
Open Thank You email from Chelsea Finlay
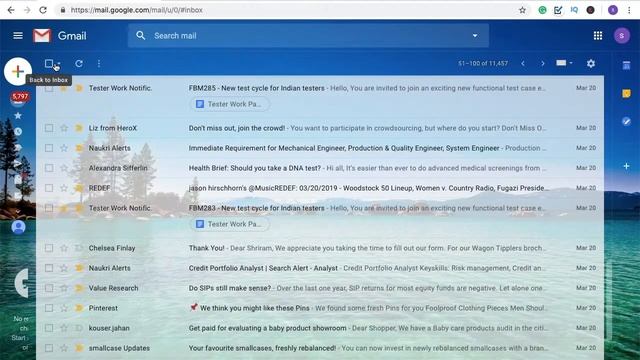point(320,248)
